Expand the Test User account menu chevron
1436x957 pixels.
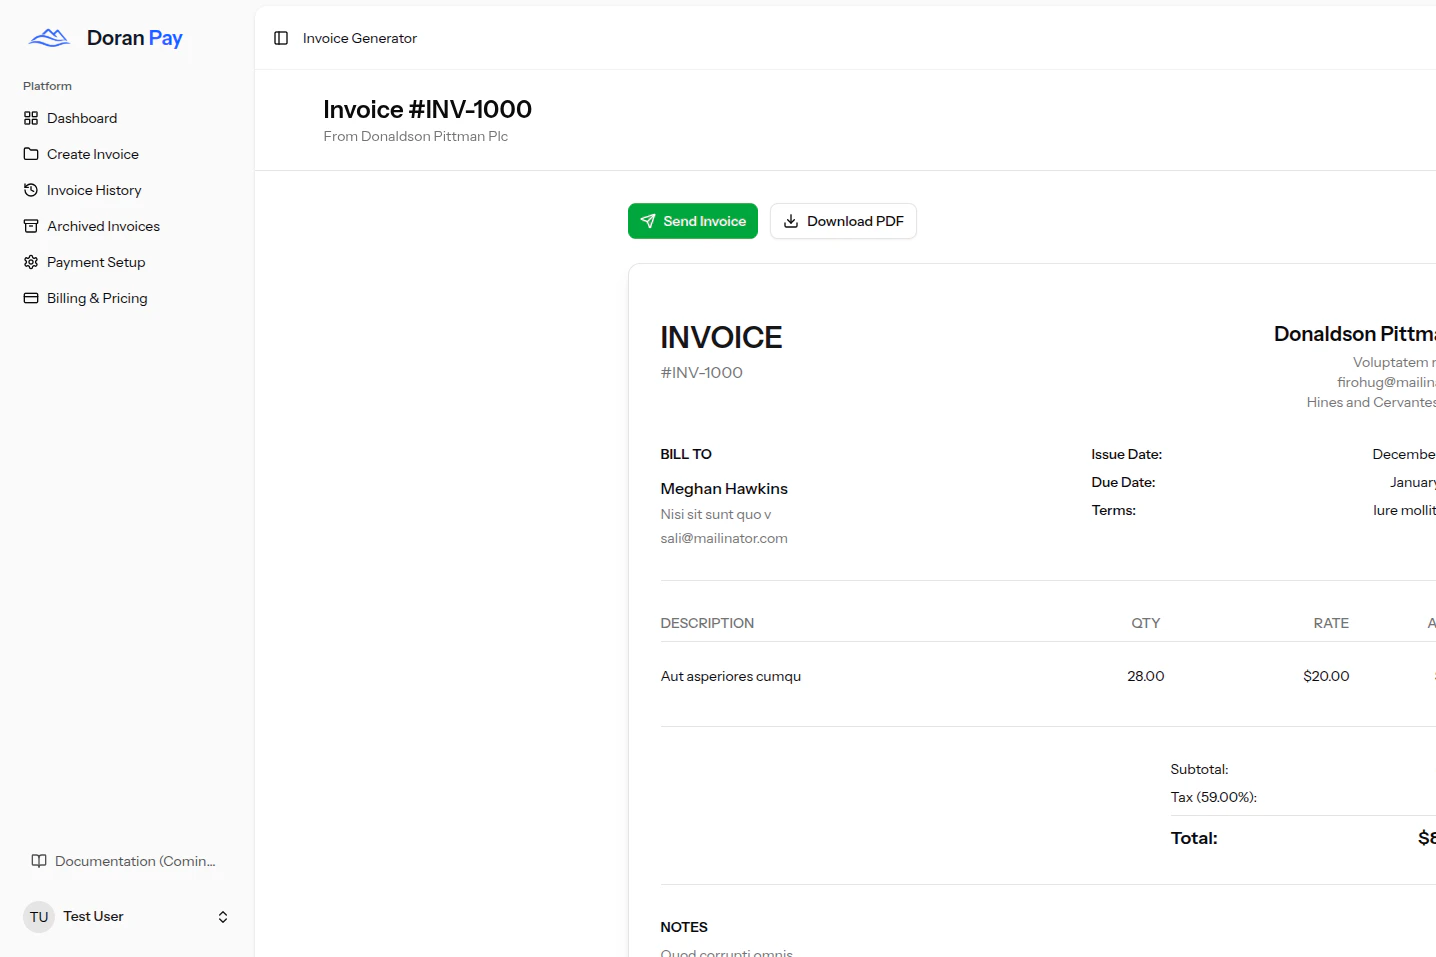click(222, 916)
